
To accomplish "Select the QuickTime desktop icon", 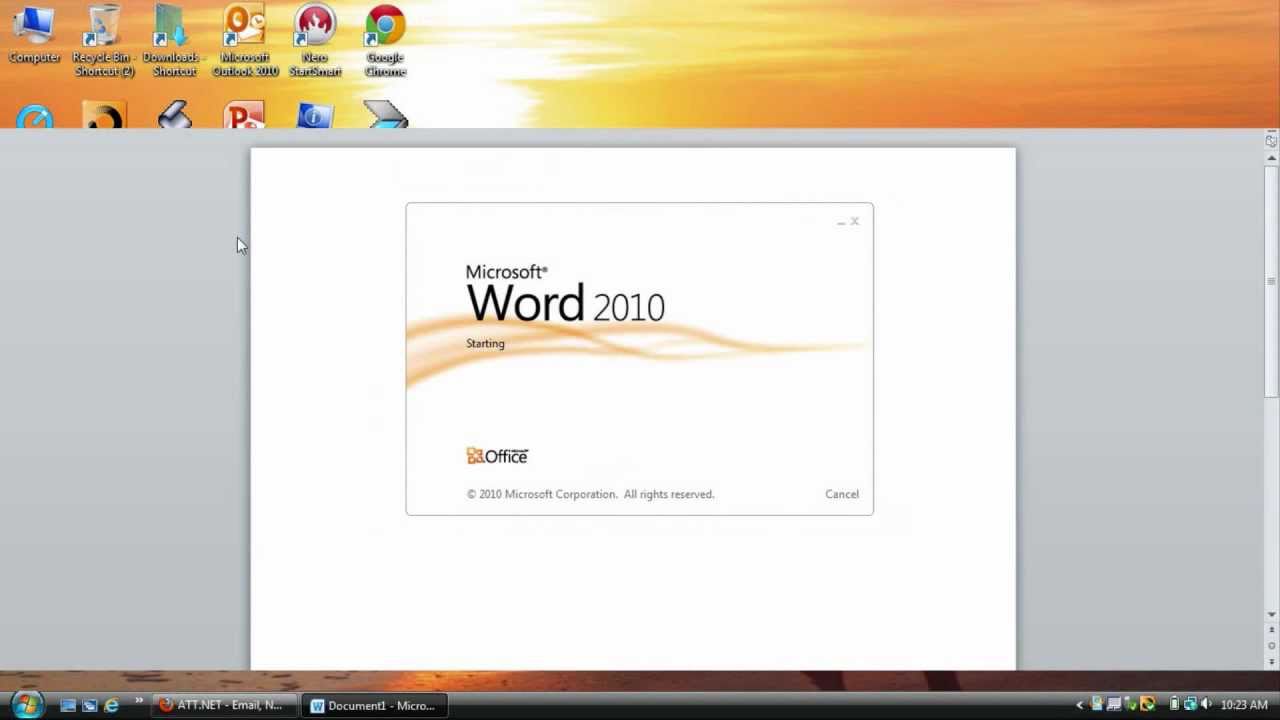I will click(x=35, y=116).
